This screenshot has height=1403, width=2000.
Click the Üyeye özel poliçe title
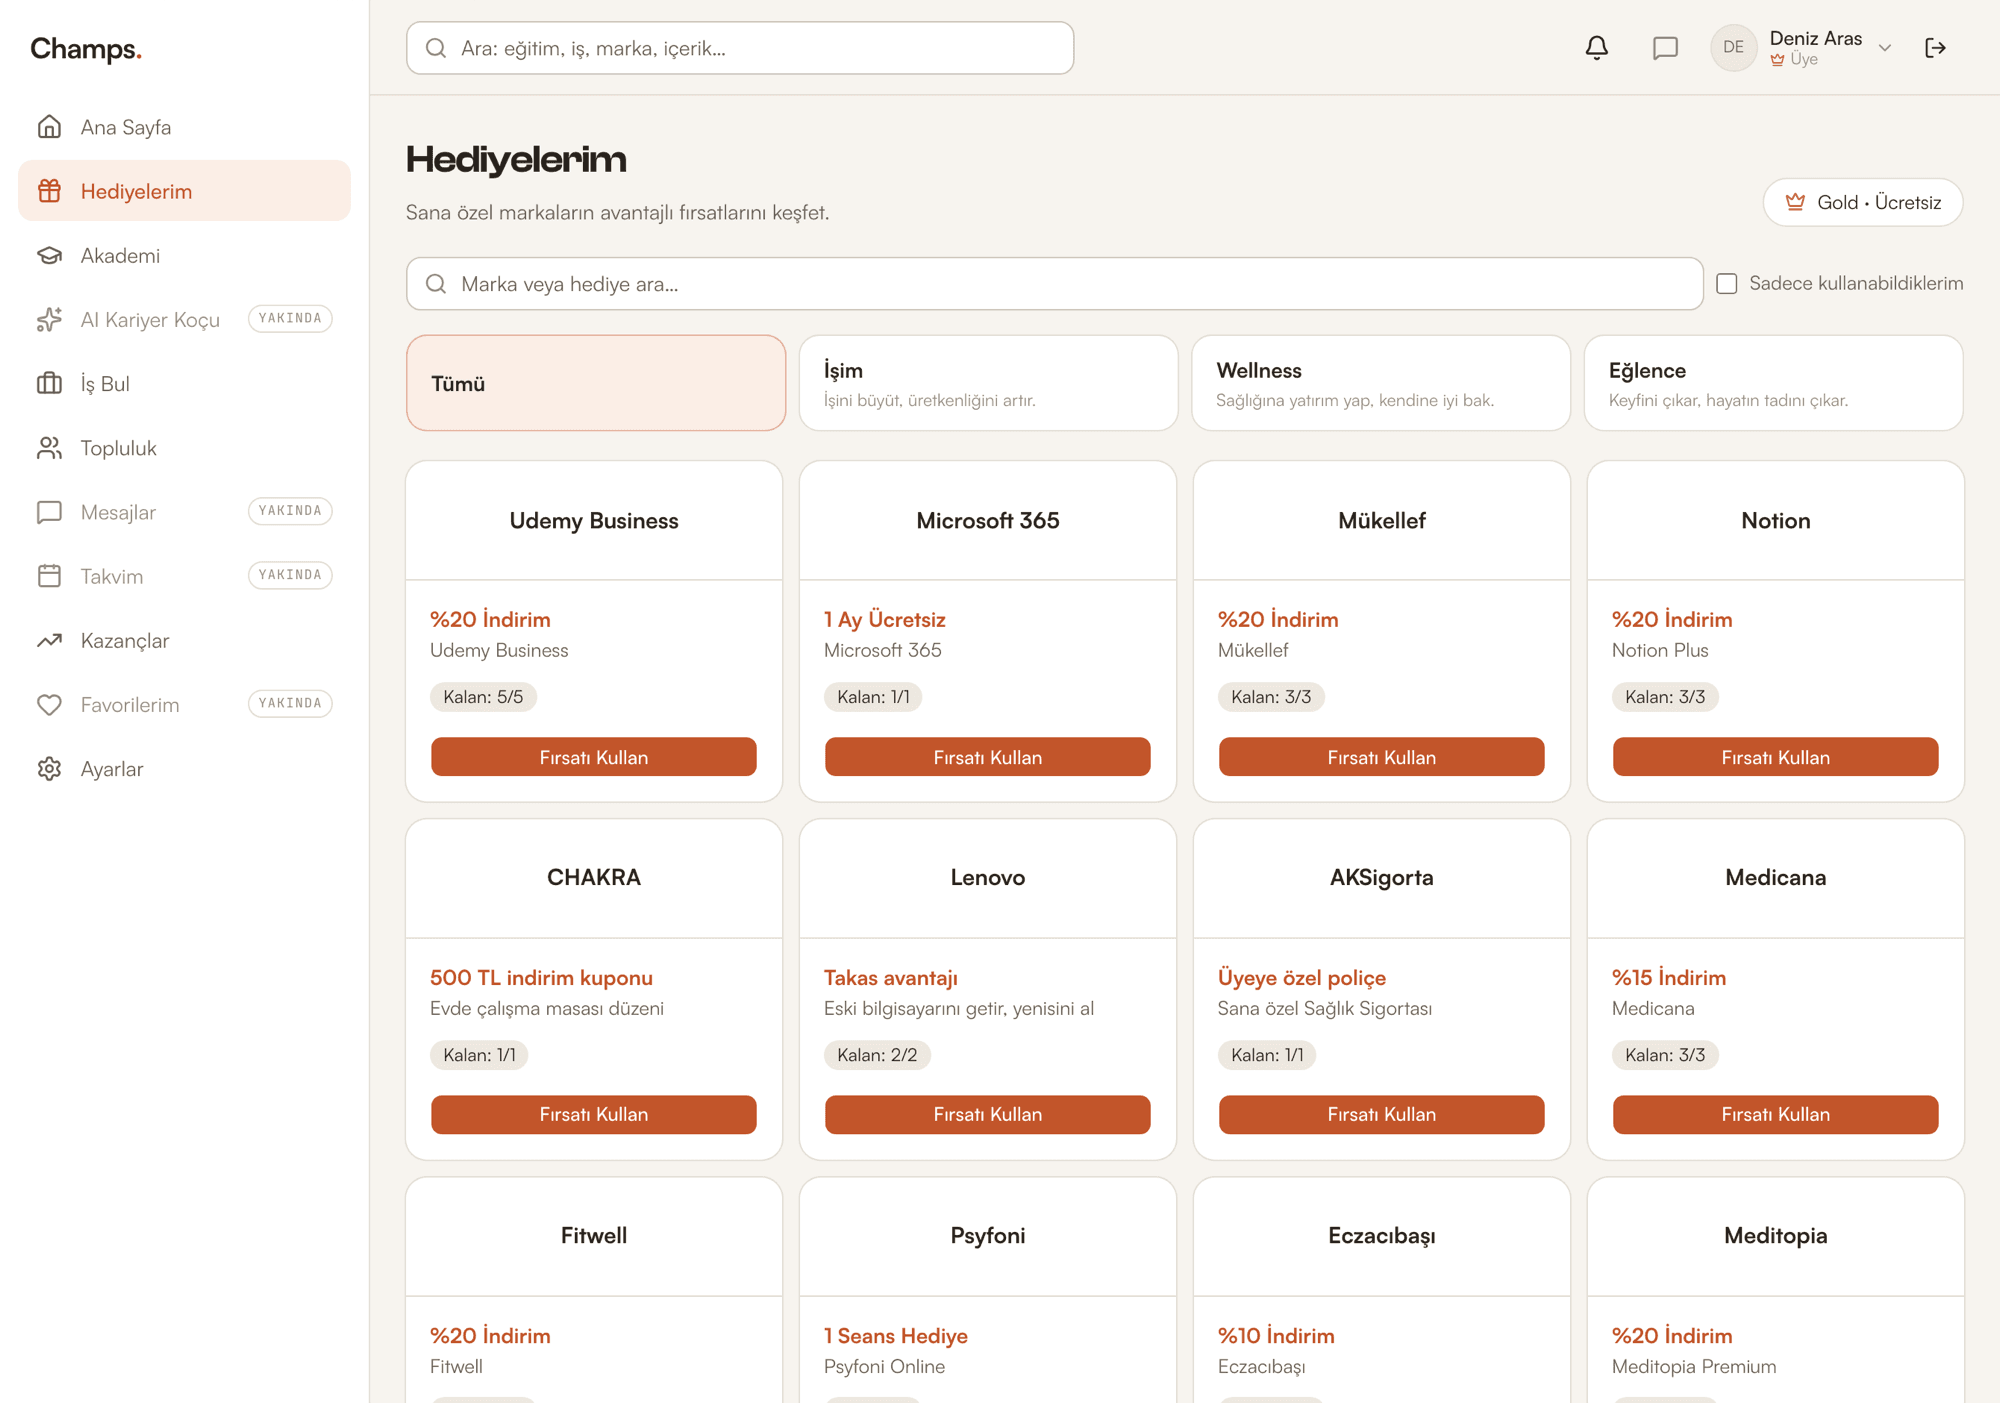(1302, 978)
